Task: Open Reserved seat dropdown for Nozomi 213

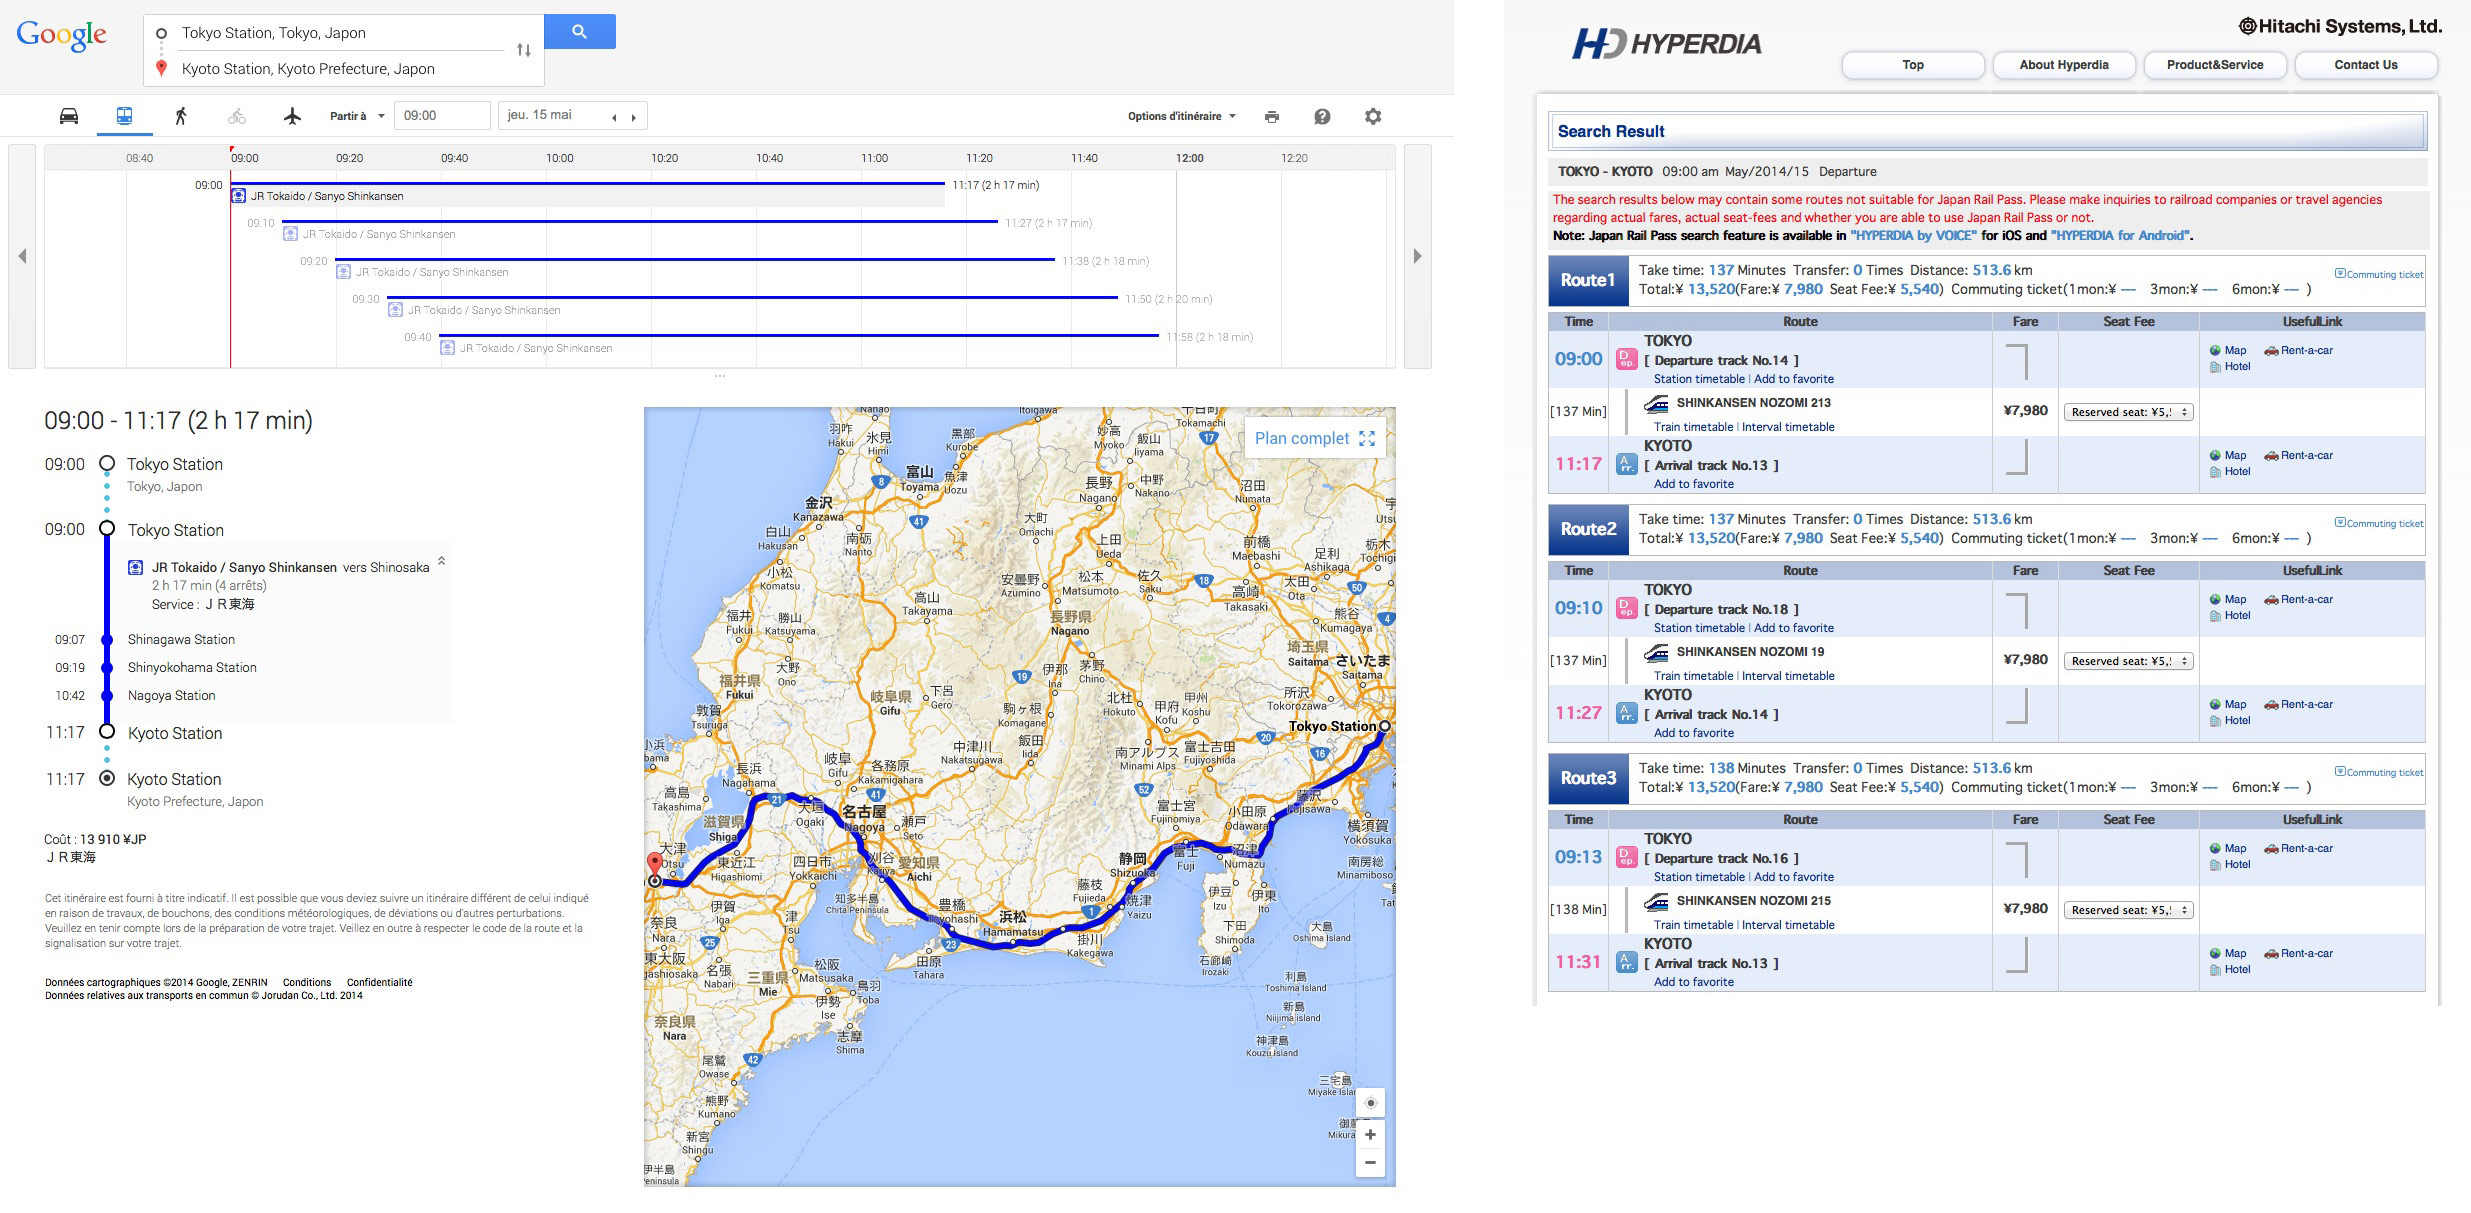Action: (2128, 412)
